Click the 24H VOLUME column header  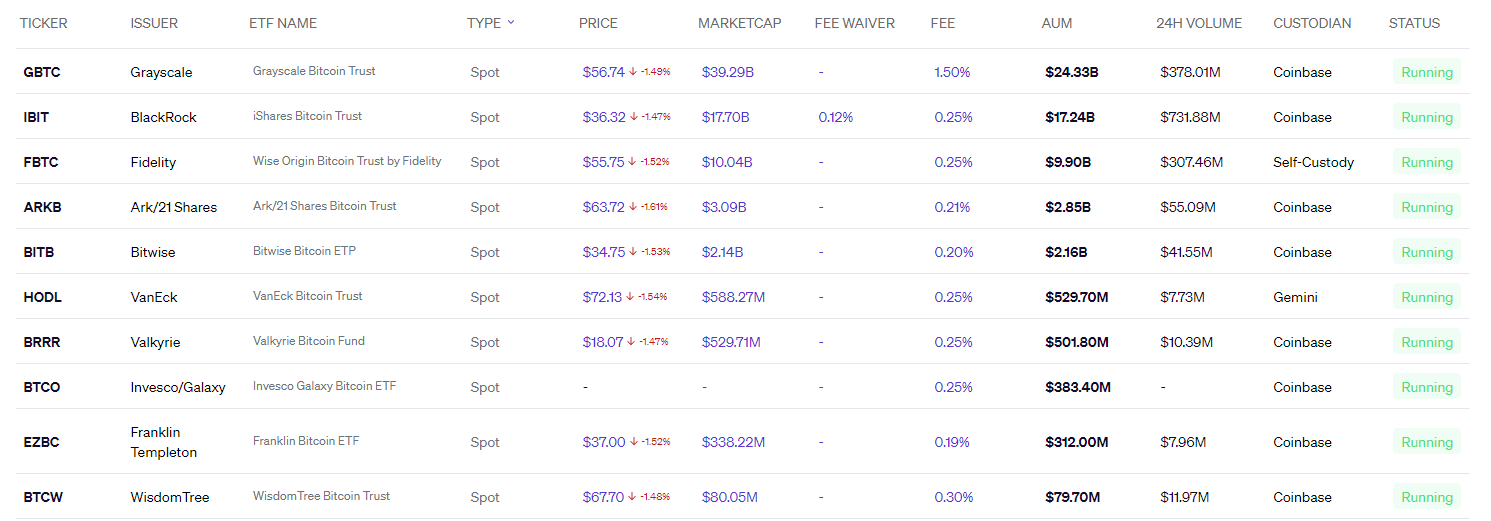click(x=1198, y=23)
